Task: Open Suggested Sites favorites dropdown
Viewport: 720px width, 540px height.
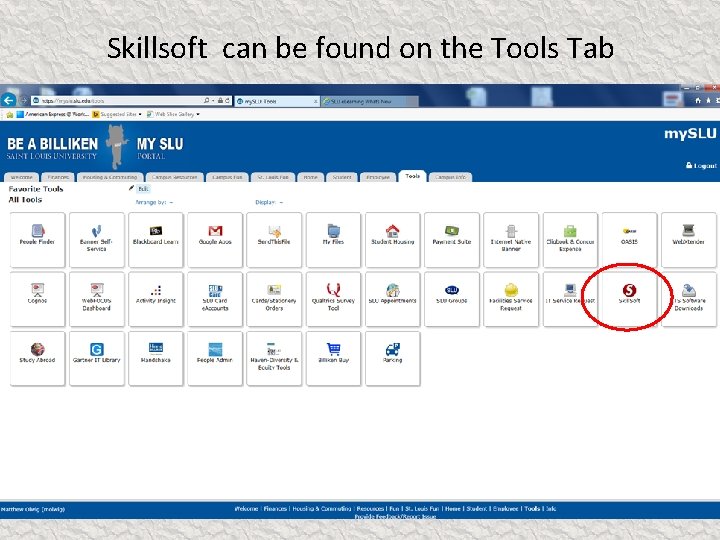Action: click(117, 114)
